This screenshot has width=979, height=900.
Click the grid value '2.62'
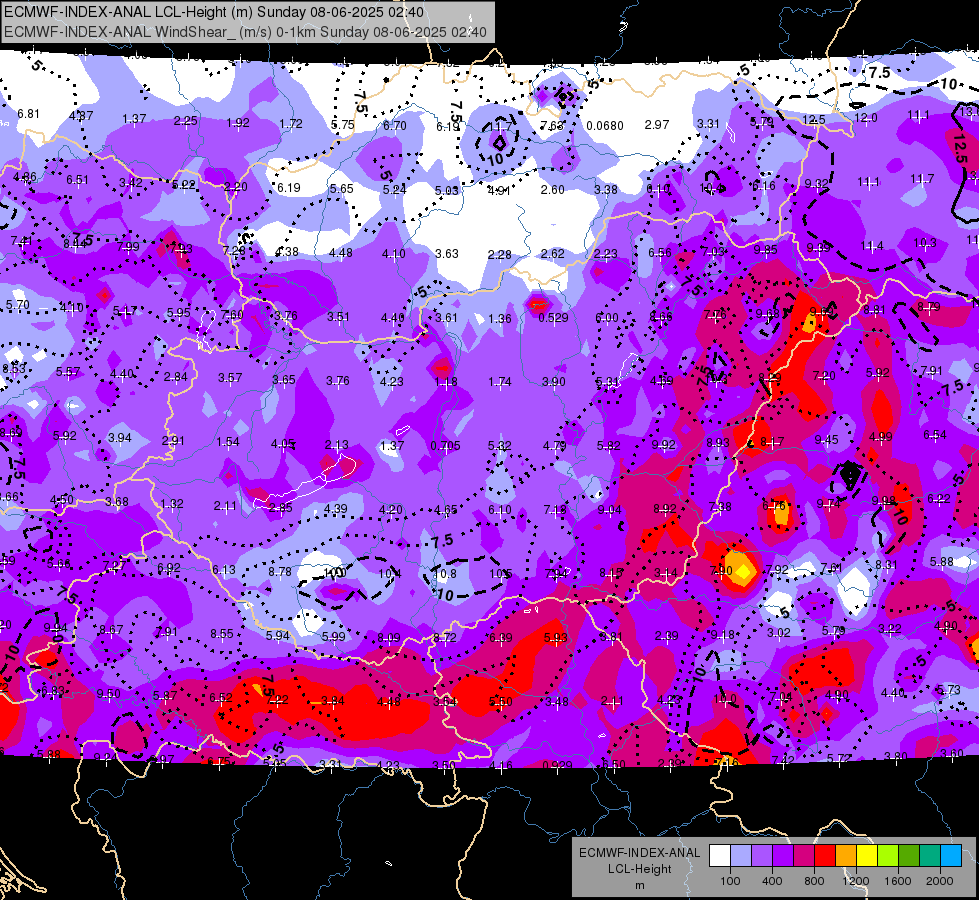point(553,254)
